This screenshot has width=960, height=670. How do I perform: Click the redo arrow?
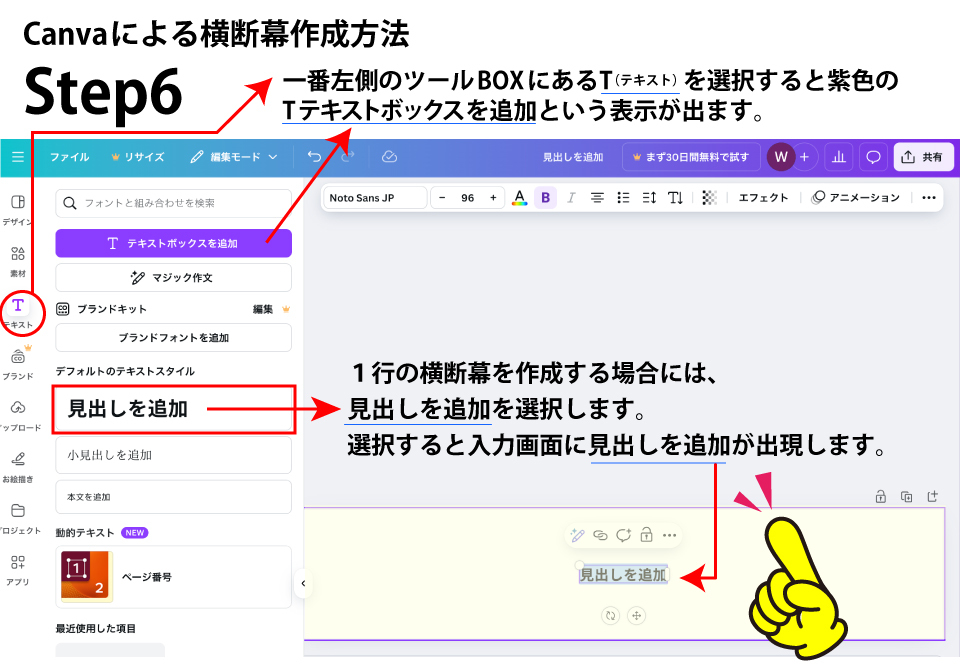pyautogui.click(x=347, y=157)
